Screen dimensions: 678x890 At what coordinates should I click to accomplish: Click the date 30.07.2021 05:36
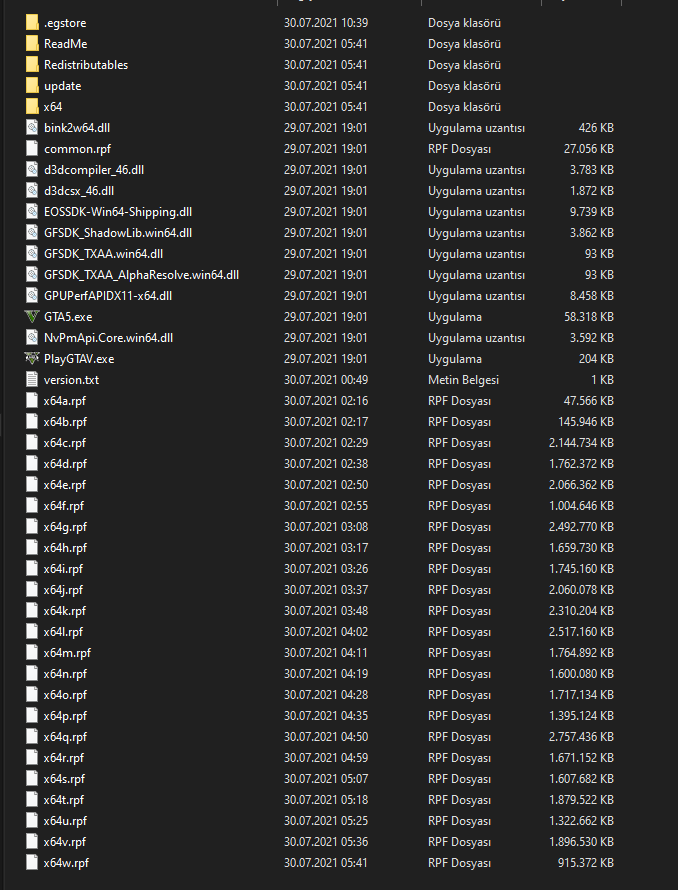(326, 842)
